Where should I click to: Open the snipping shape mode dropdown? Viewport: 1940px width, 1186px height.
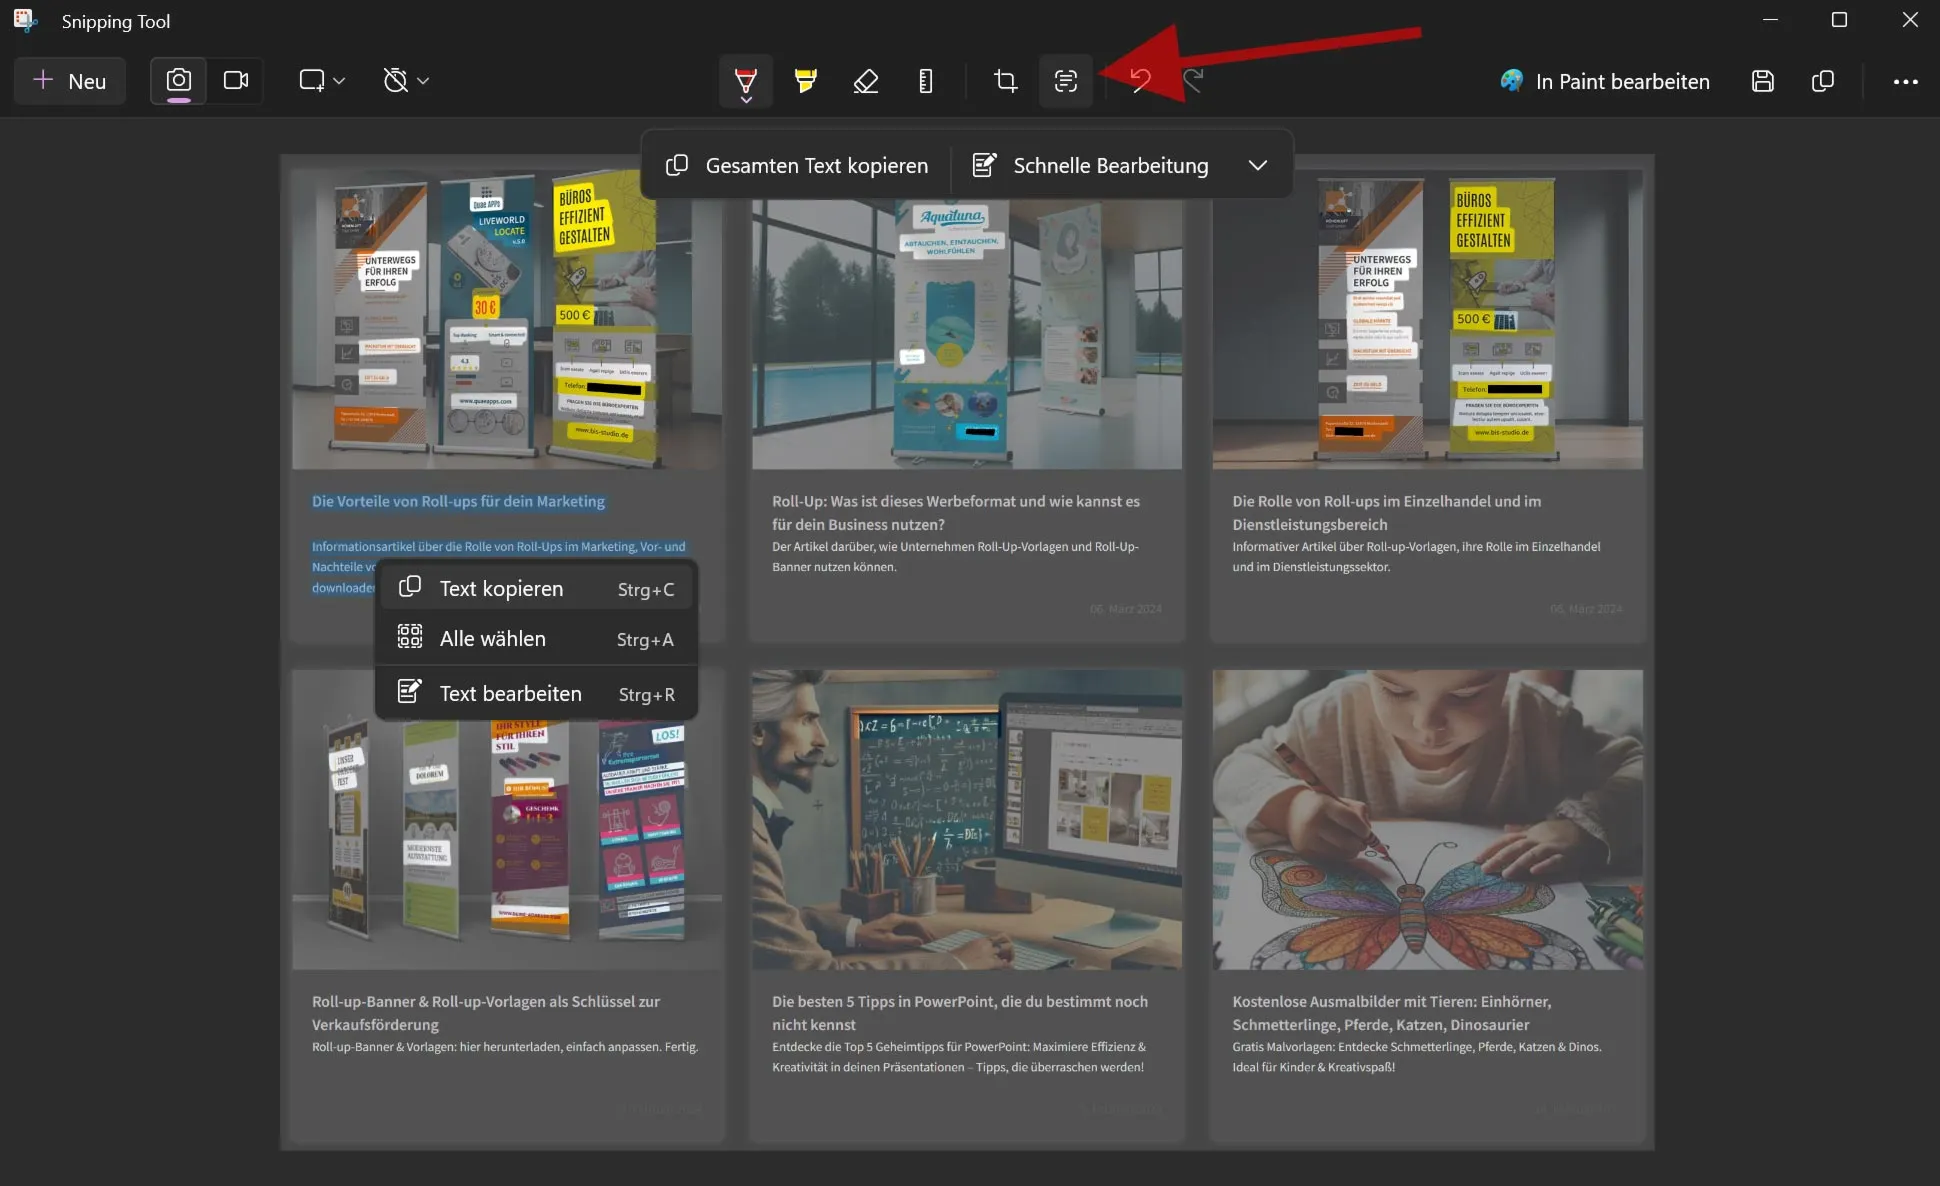tap(322, 81)
